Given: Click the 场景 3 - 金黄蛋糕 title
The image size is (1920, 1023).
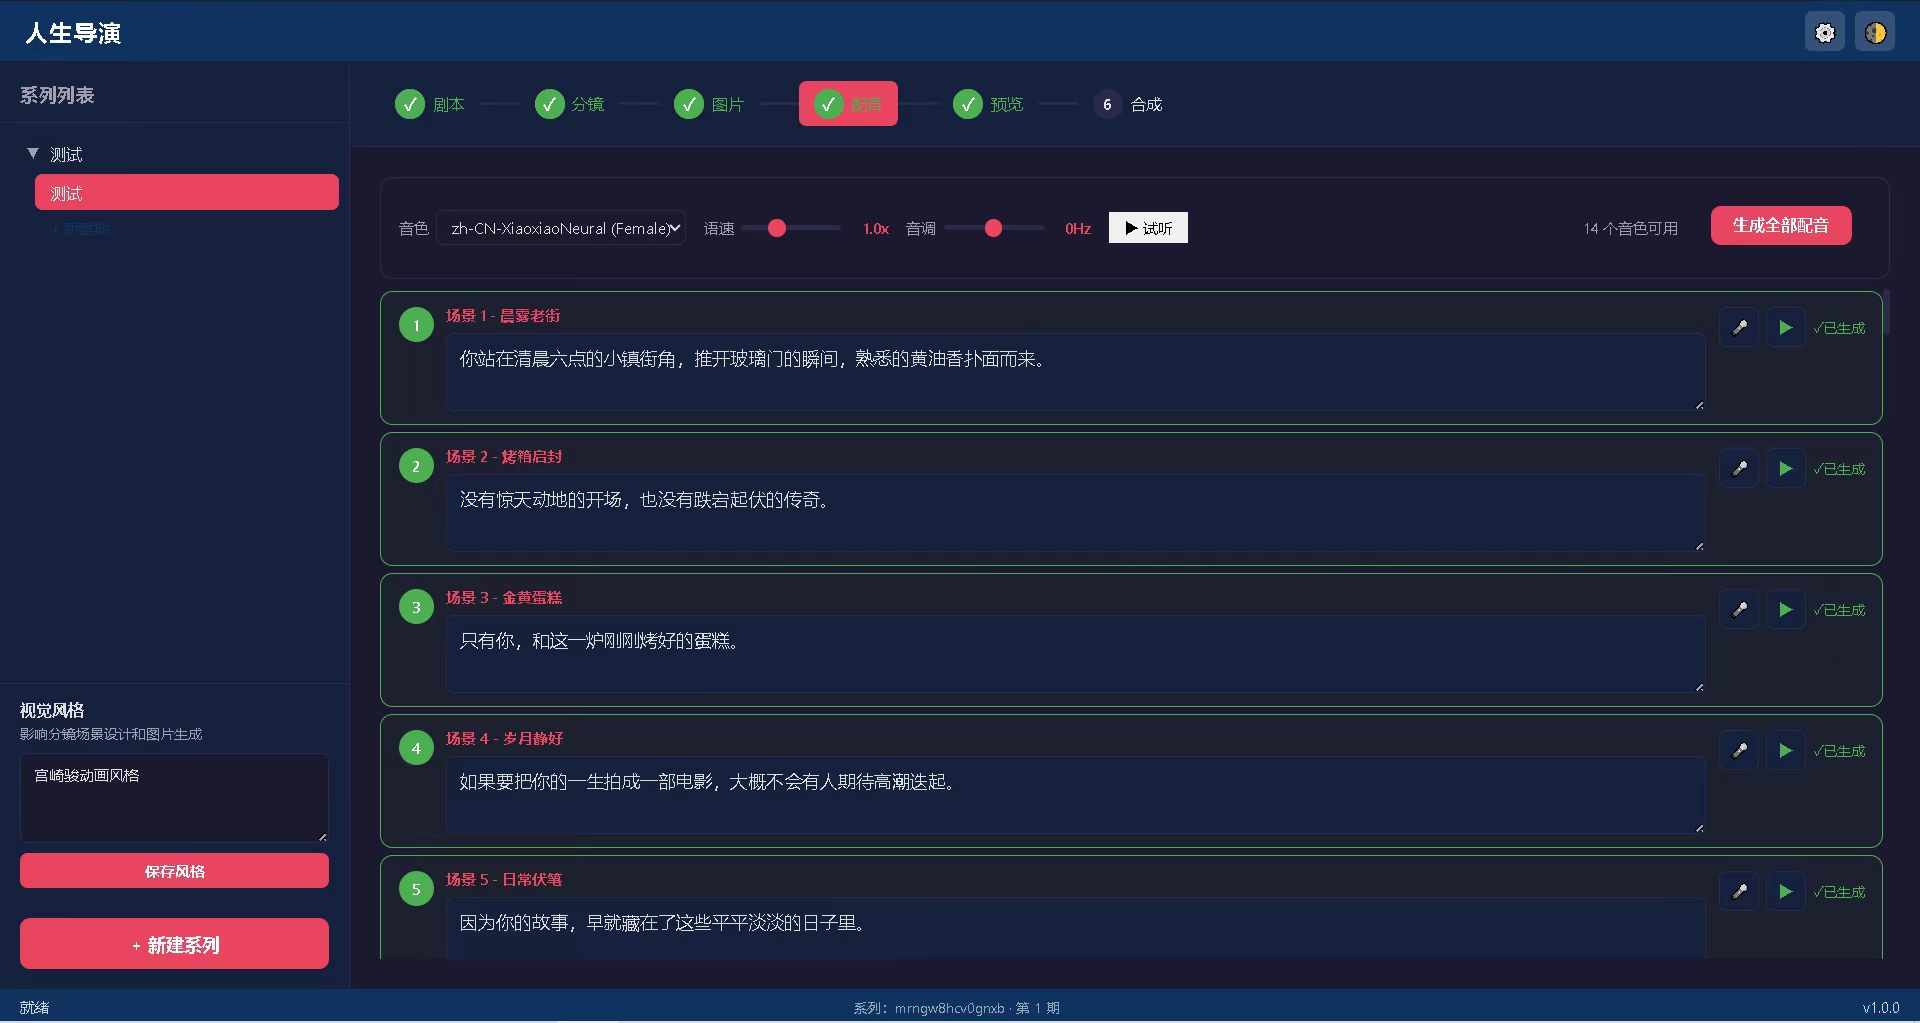Looking at the screenshot, I should (x=504, y=598).
